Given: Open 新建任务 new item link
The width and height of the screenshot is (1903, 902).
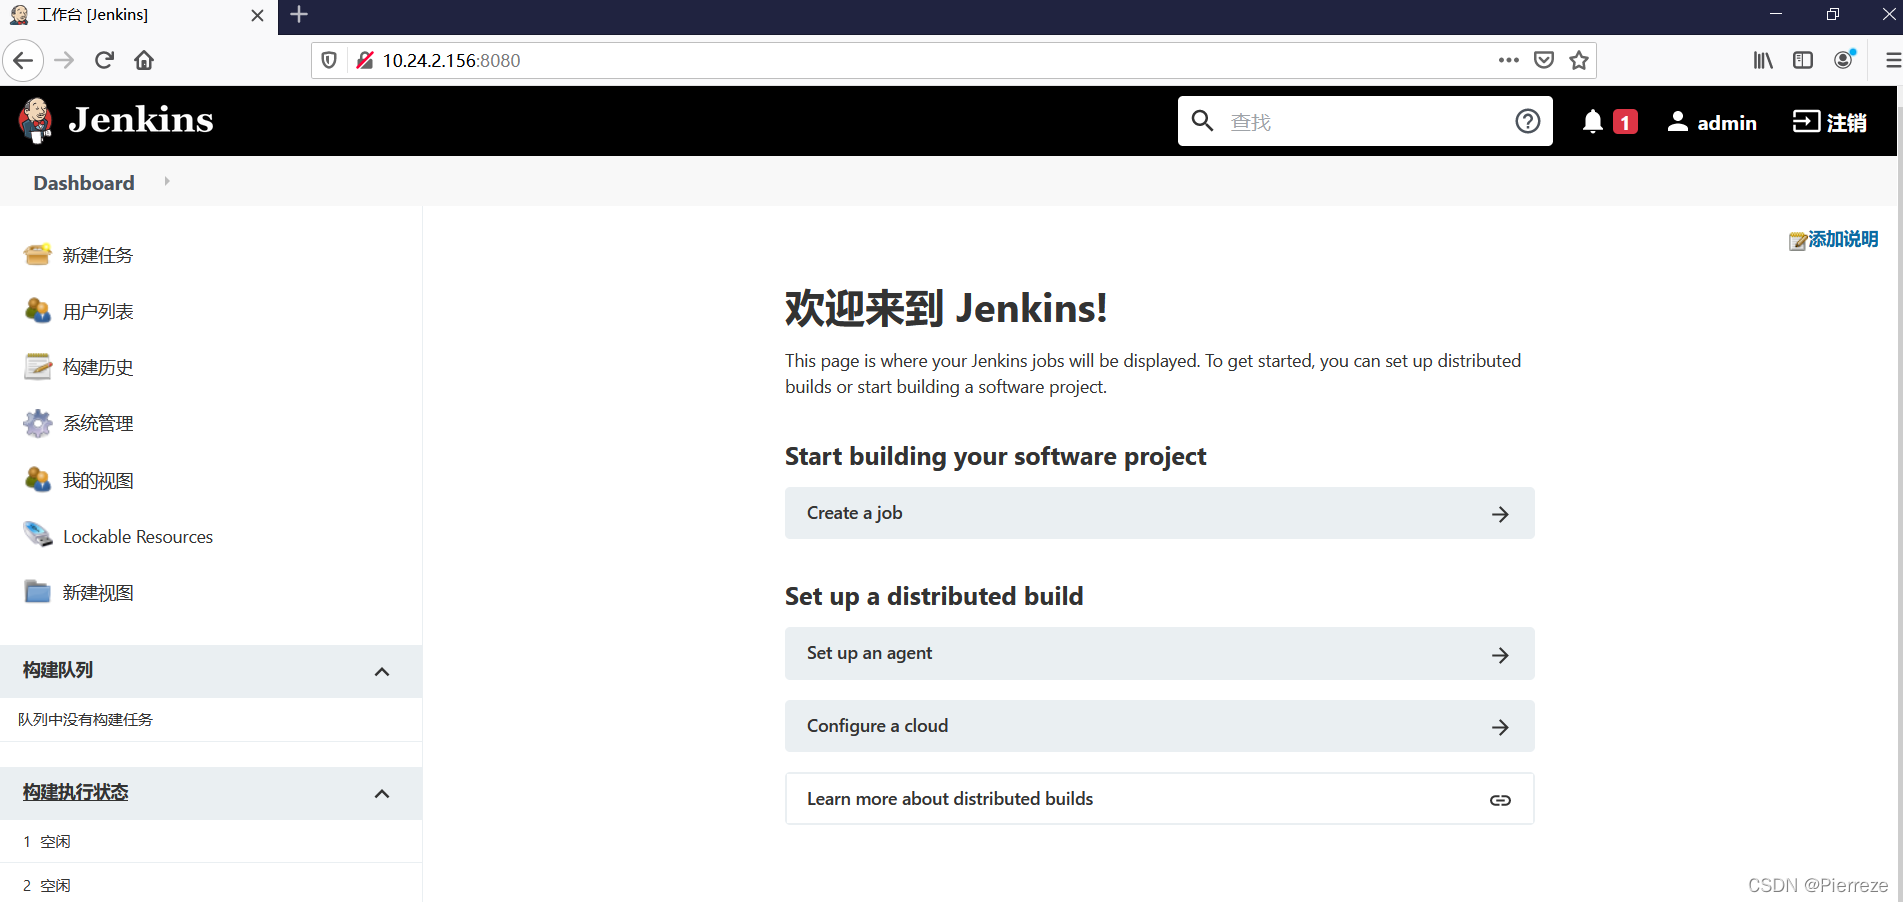Looking at the screenshot, I should (98, 256).
